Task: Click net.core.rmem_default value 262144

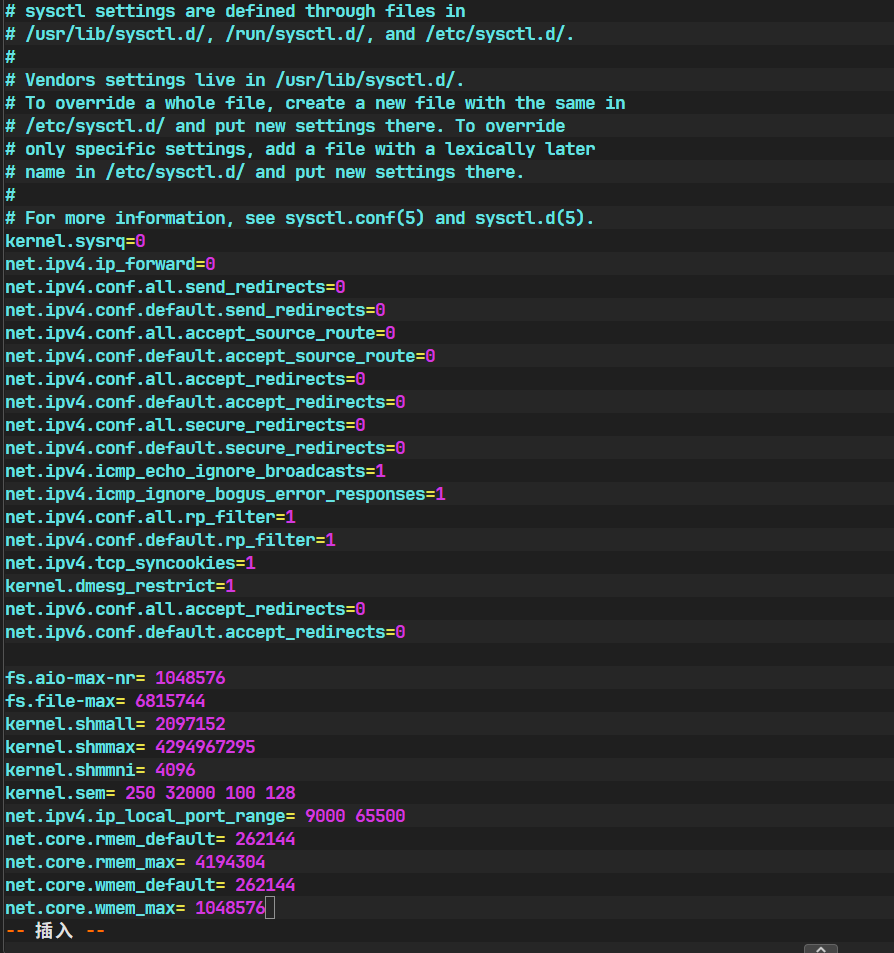Action: click(x=266, y=839)
